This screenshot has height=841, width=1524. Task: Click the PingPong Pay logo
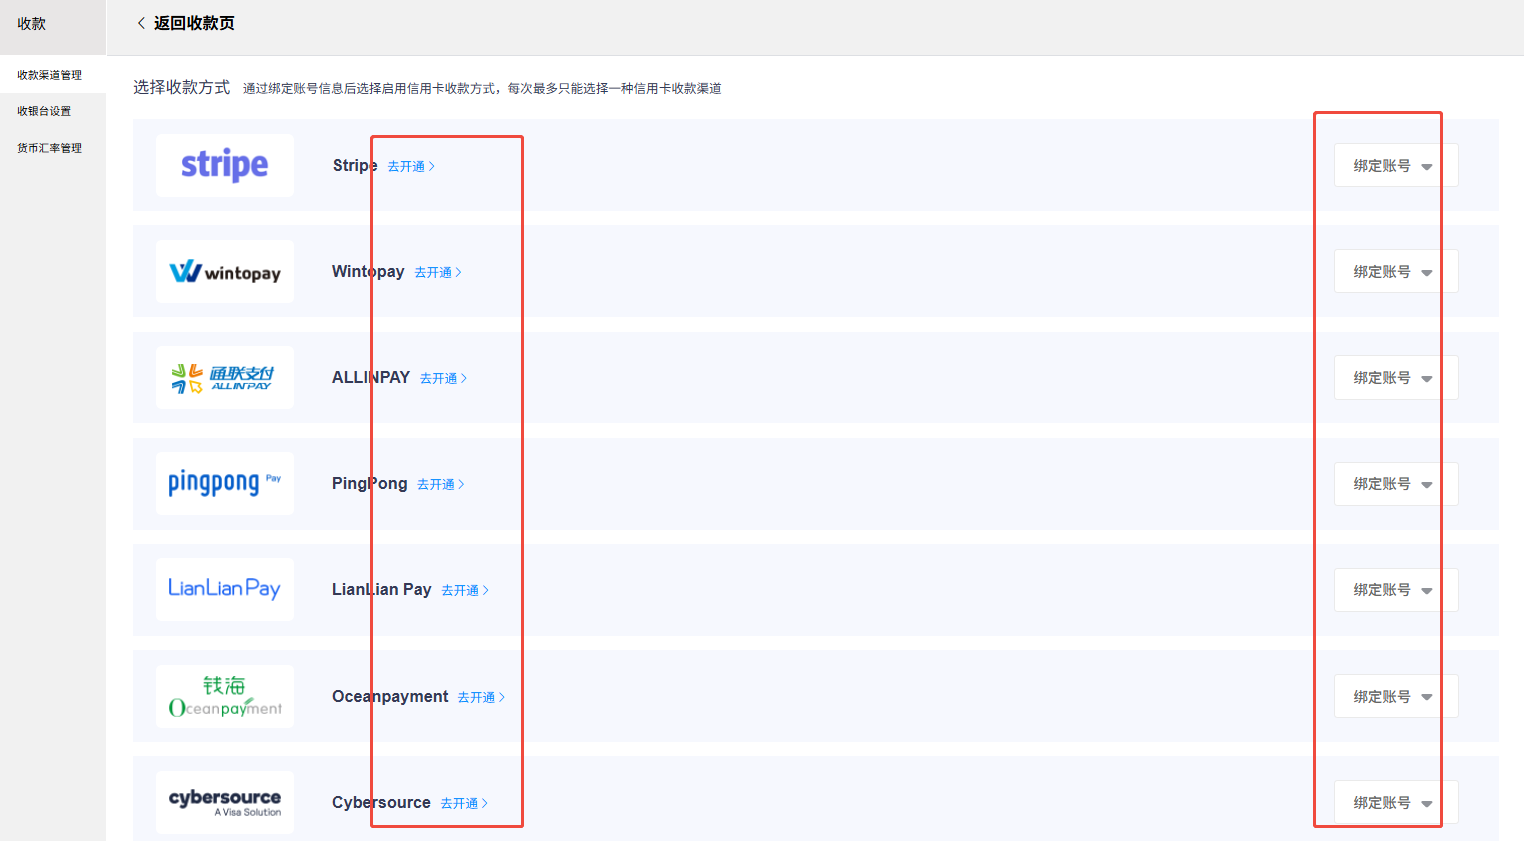pos(225,484)
